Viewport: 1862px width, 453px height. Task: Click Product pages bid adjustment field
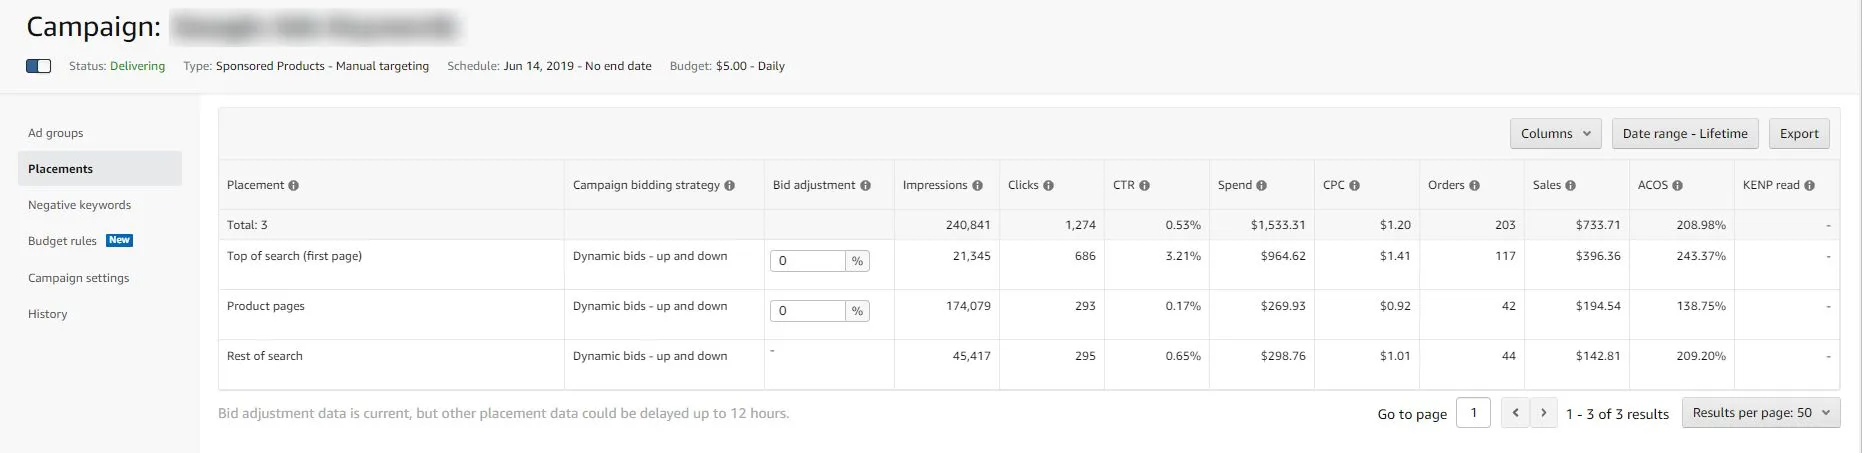(808, 311)
